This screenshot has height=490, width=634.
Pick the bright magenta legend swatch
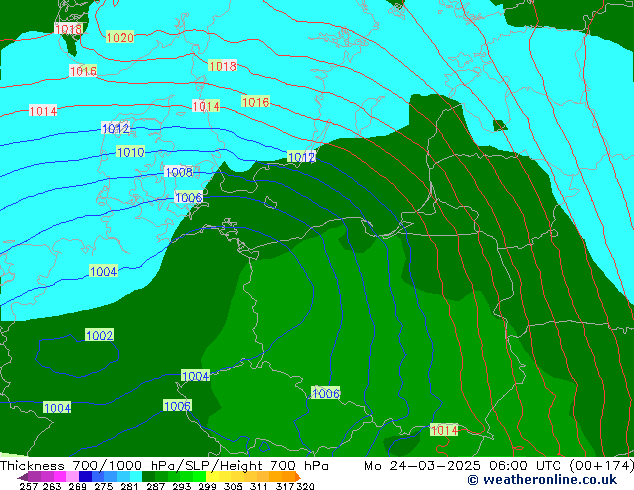(60, 476)
